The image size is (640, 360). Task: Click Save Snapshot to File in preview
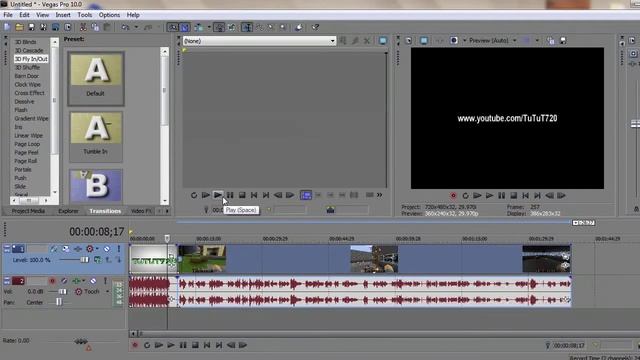pos(563,40)
